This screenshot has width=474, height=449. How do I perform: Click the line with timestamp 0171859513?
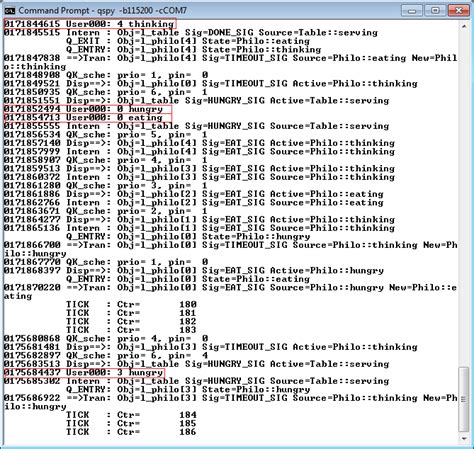[x=199, y=169]
